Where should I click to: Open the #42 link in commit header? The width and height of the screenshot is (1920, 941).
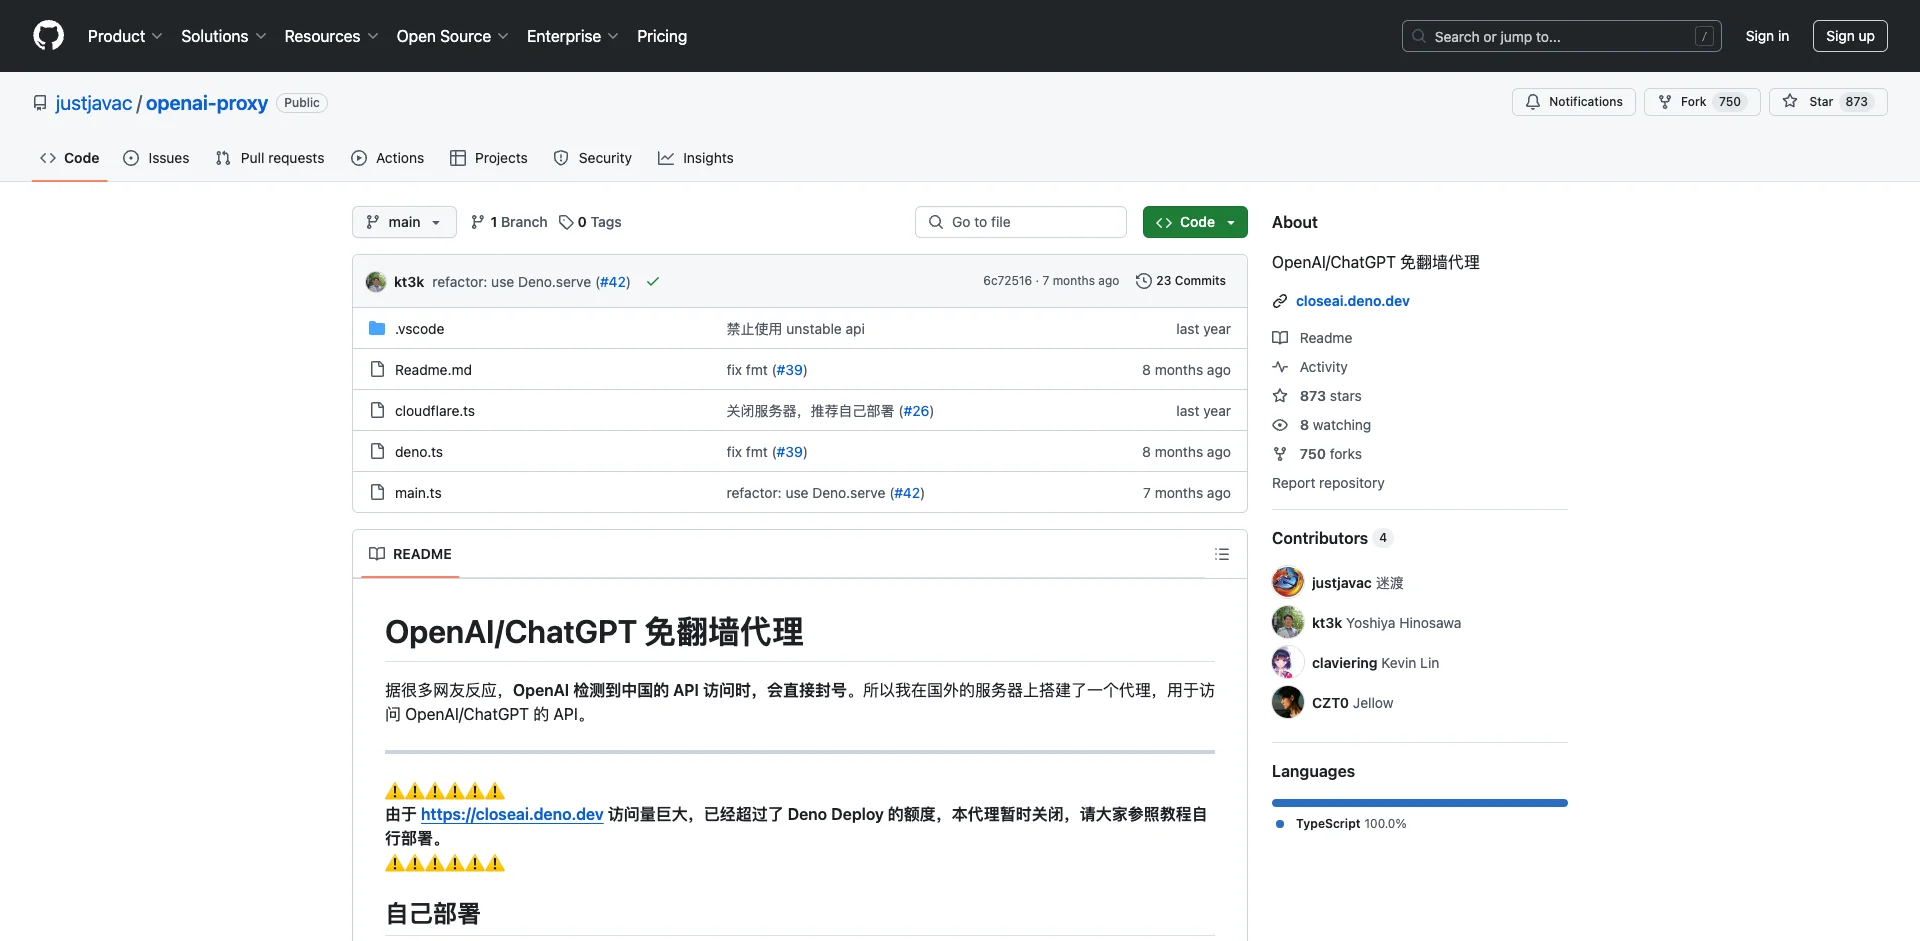[x=613, y=282]
